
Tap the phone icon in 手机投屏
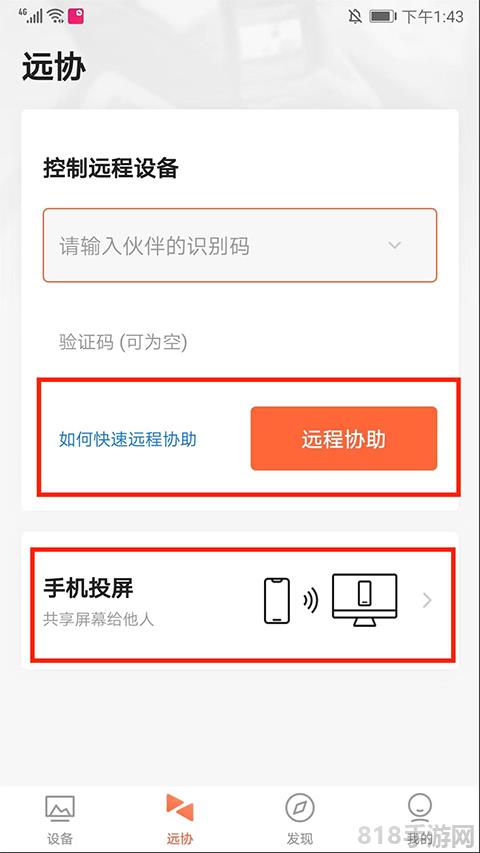click(276, 601)
